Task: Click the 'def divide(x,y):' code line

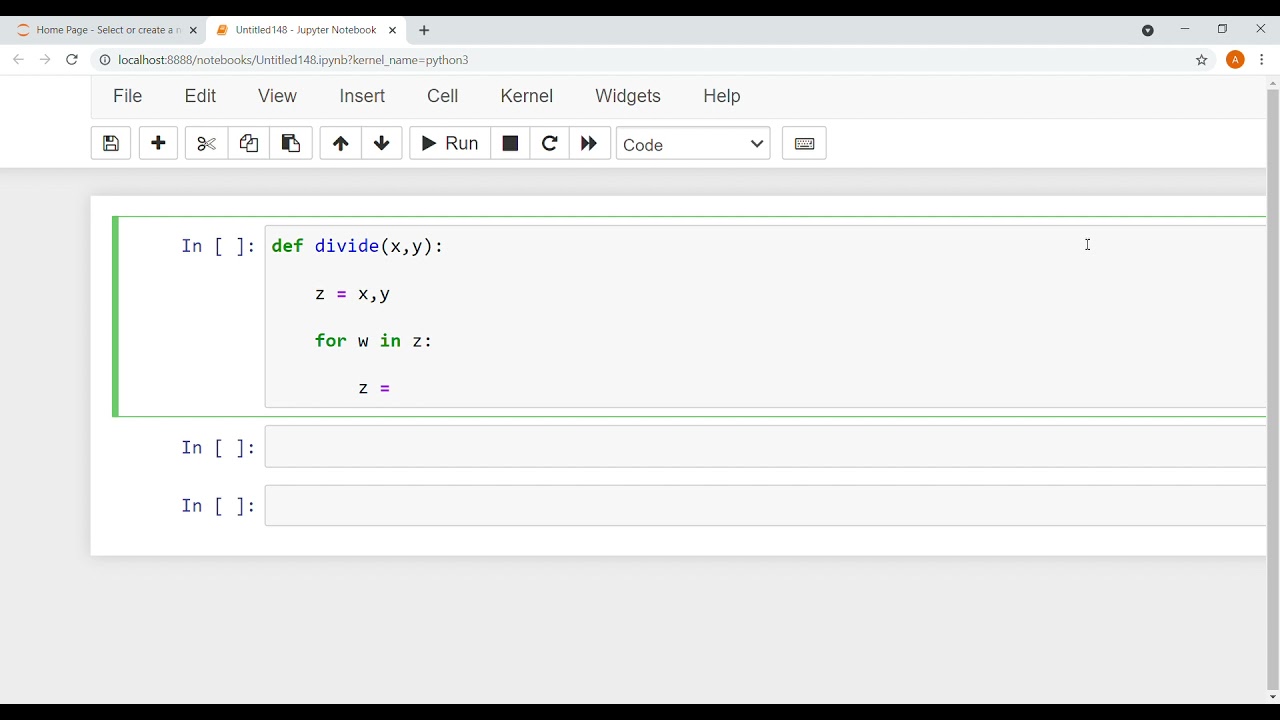Action: tap(357, 246)
